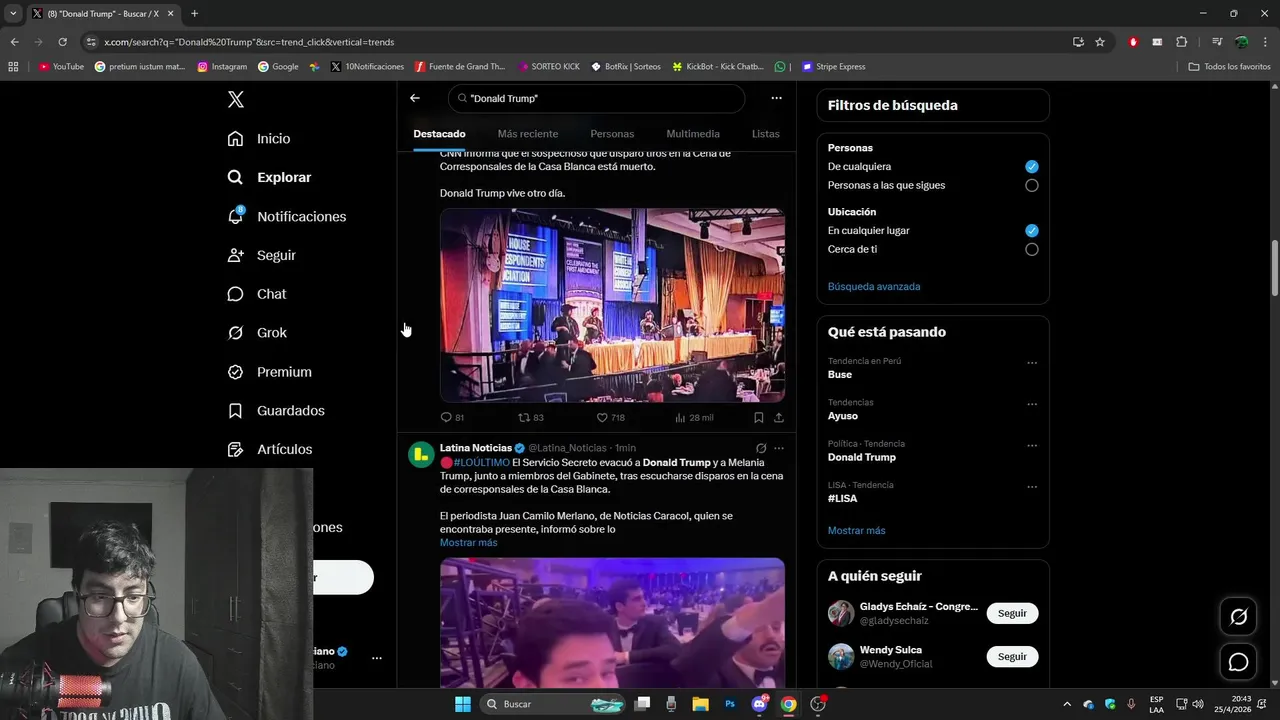
Task: Switch to the Multimedia tab
Action: click(x=693, y=134)
